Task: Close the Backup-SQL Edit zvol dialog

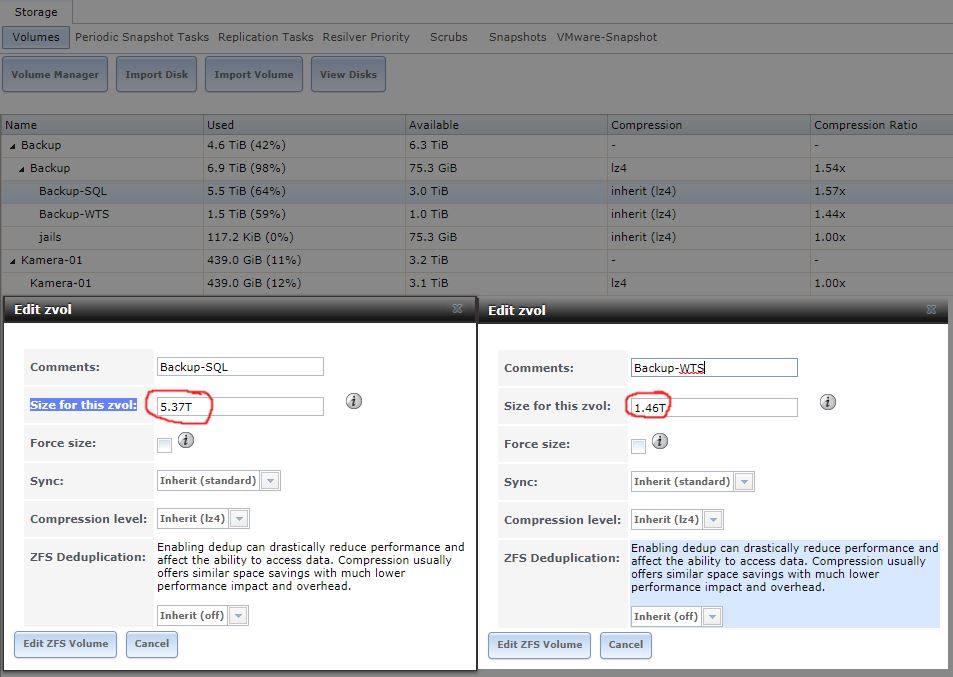Action: point(458,309)
